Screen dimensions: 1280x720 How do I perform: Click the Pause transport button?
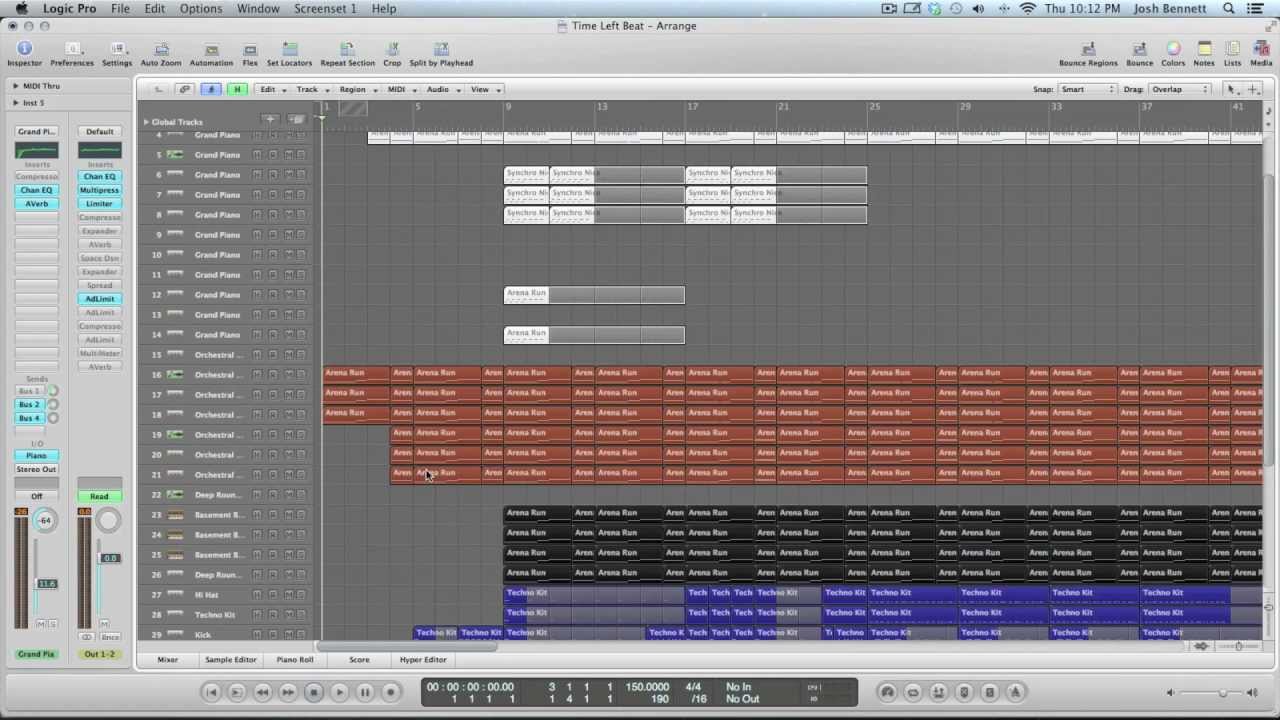click(365, 692)
